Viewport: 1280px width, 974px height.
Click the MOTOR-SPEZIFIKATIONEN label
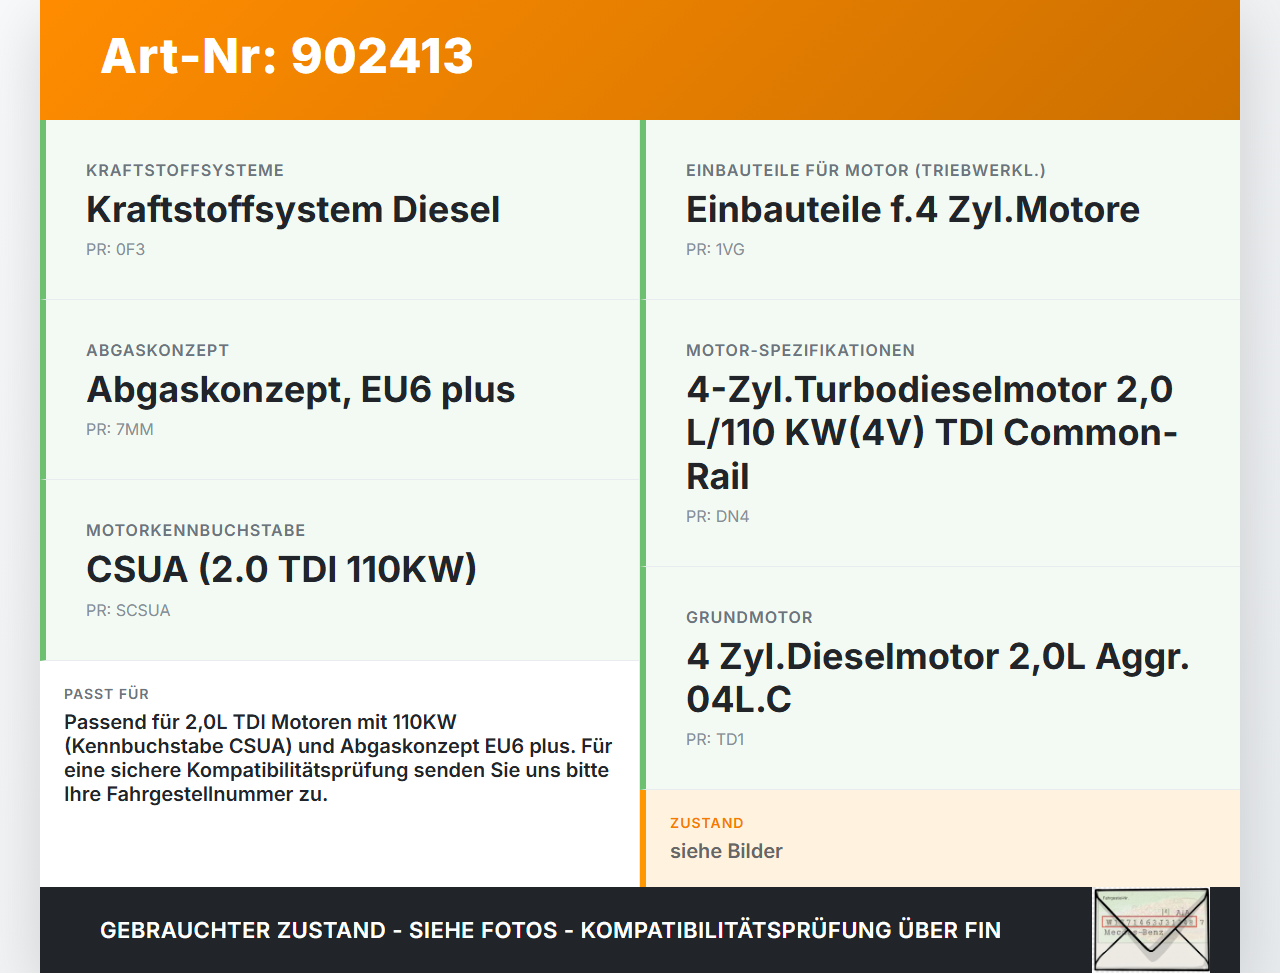coord(801,351)
